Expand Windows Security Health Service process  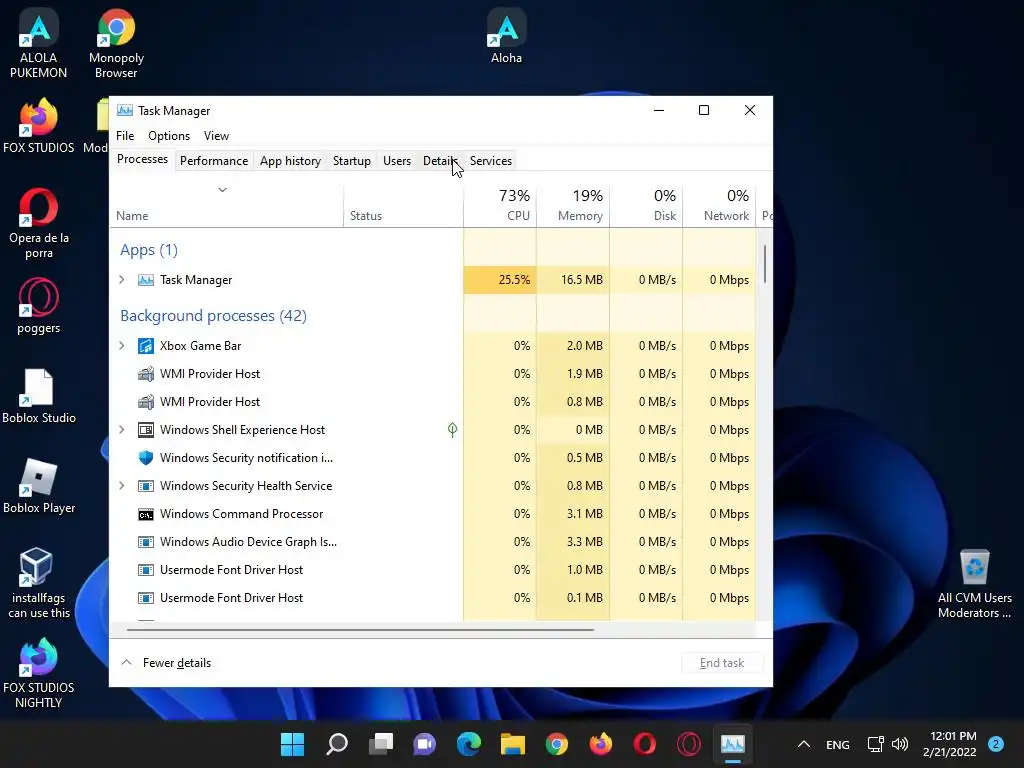click(x=121, y=486)
